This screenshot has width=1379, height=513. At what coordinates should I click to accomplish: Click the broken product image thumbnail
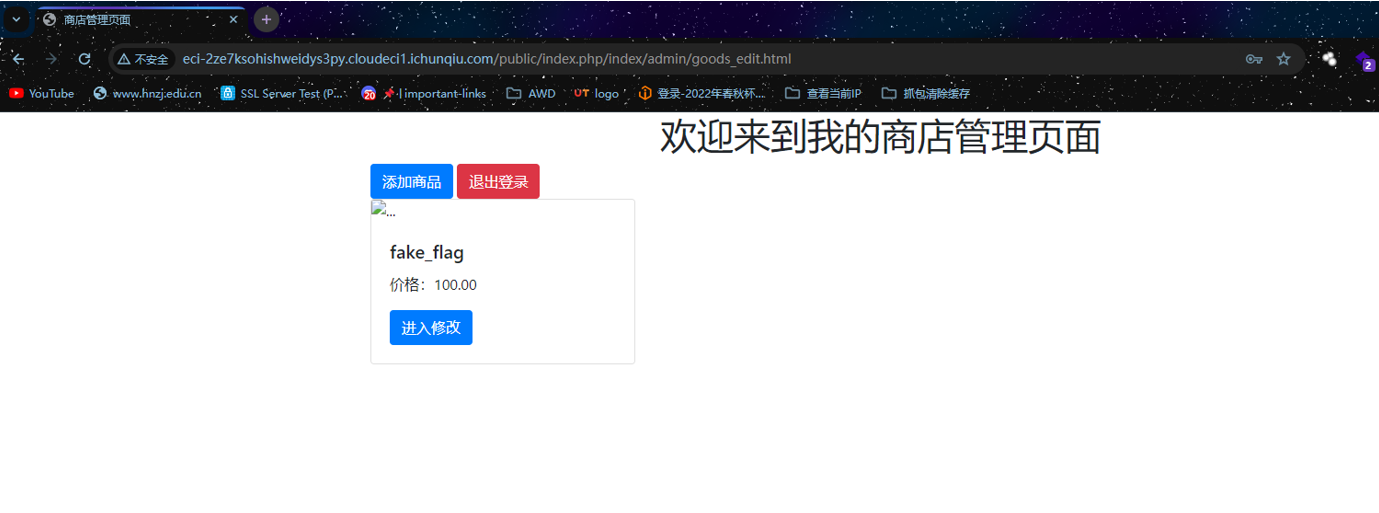coord(383,209)
